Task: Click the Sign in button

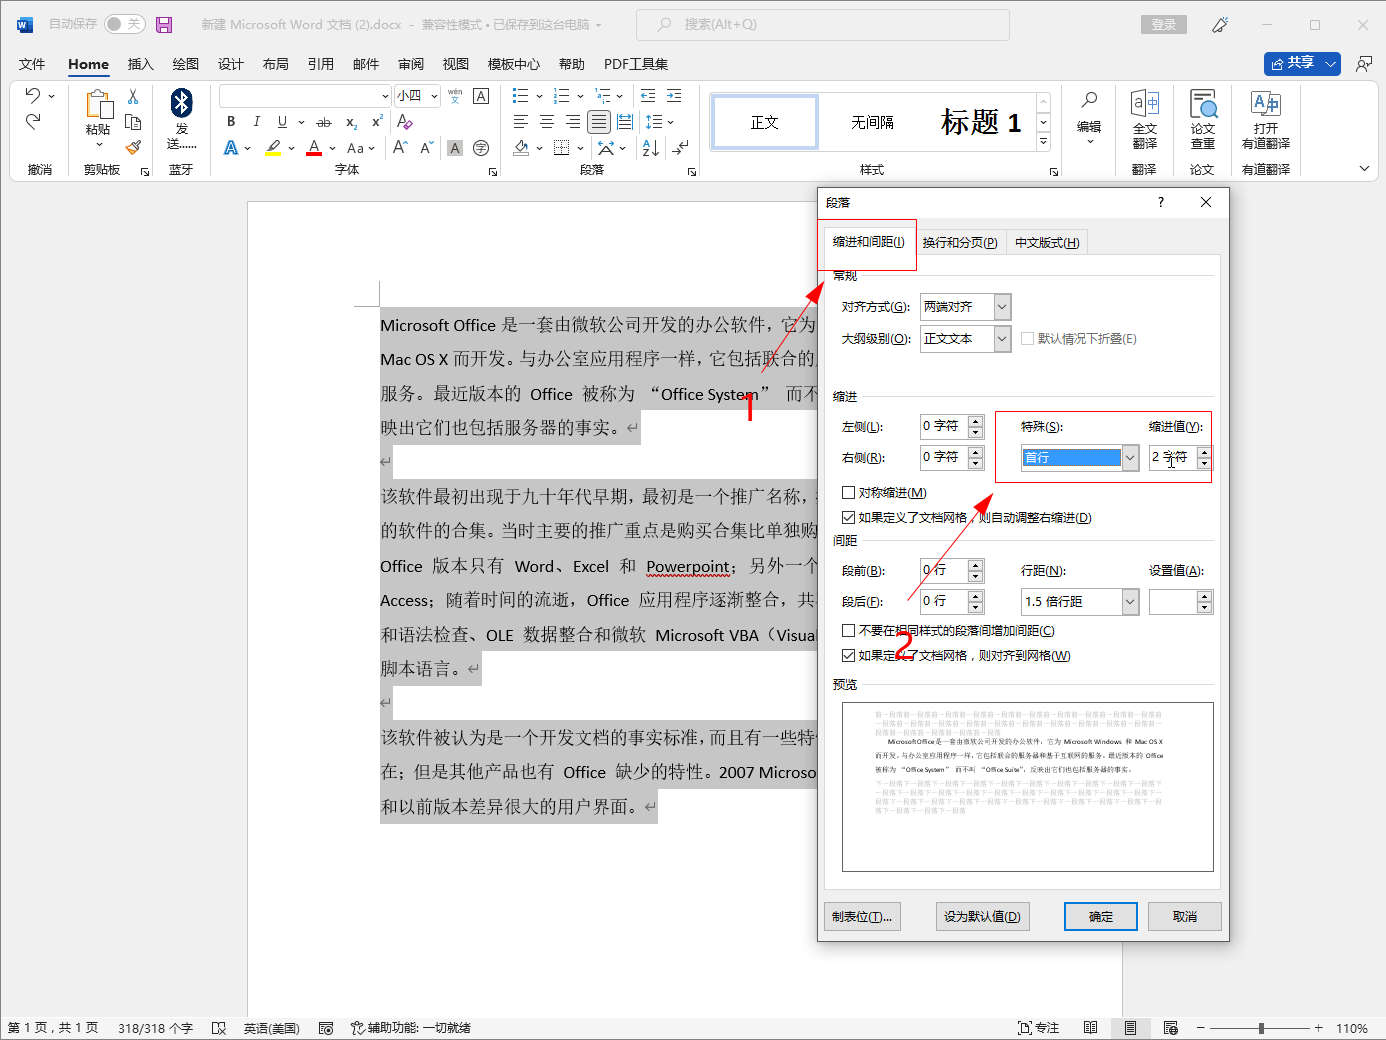Action: (x=1163, y=24)
